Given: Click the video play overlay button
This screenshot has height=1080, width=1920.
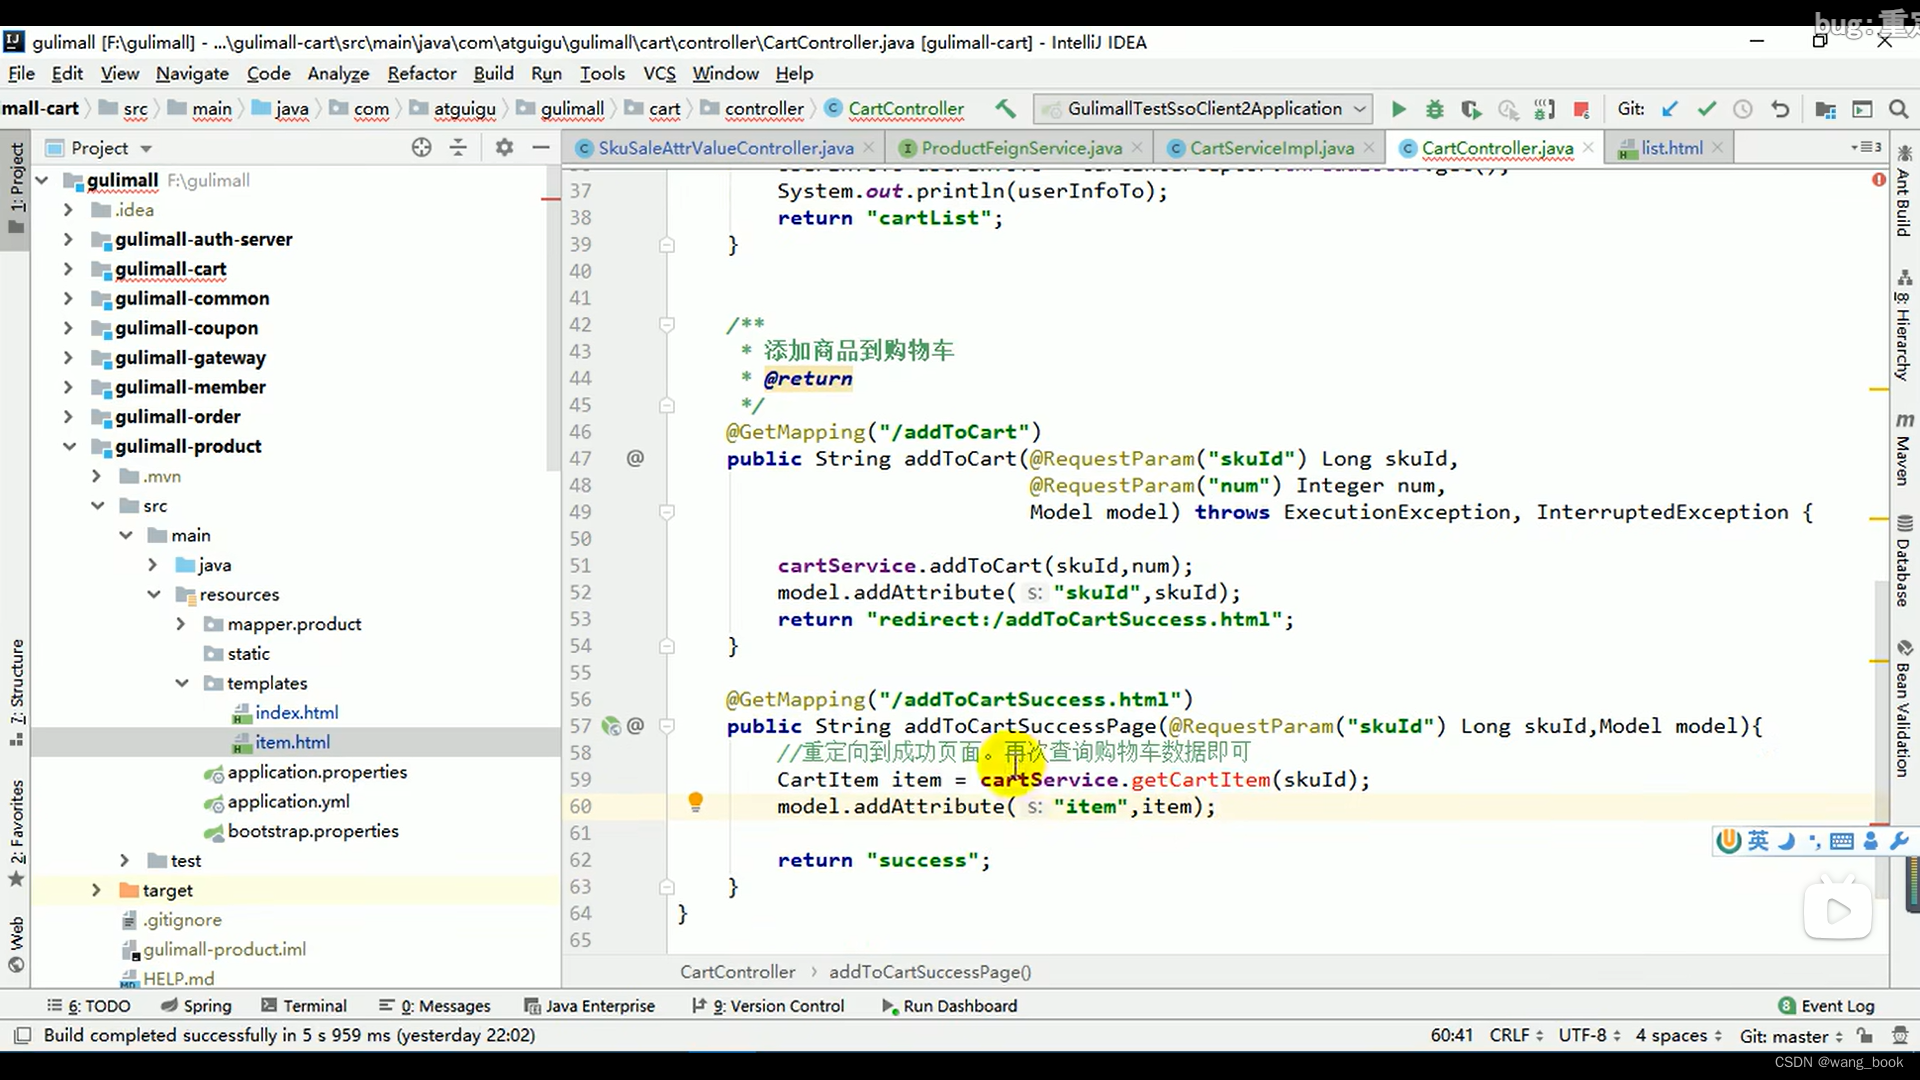Looking at the screenshot, I should tap(1837, 910).
